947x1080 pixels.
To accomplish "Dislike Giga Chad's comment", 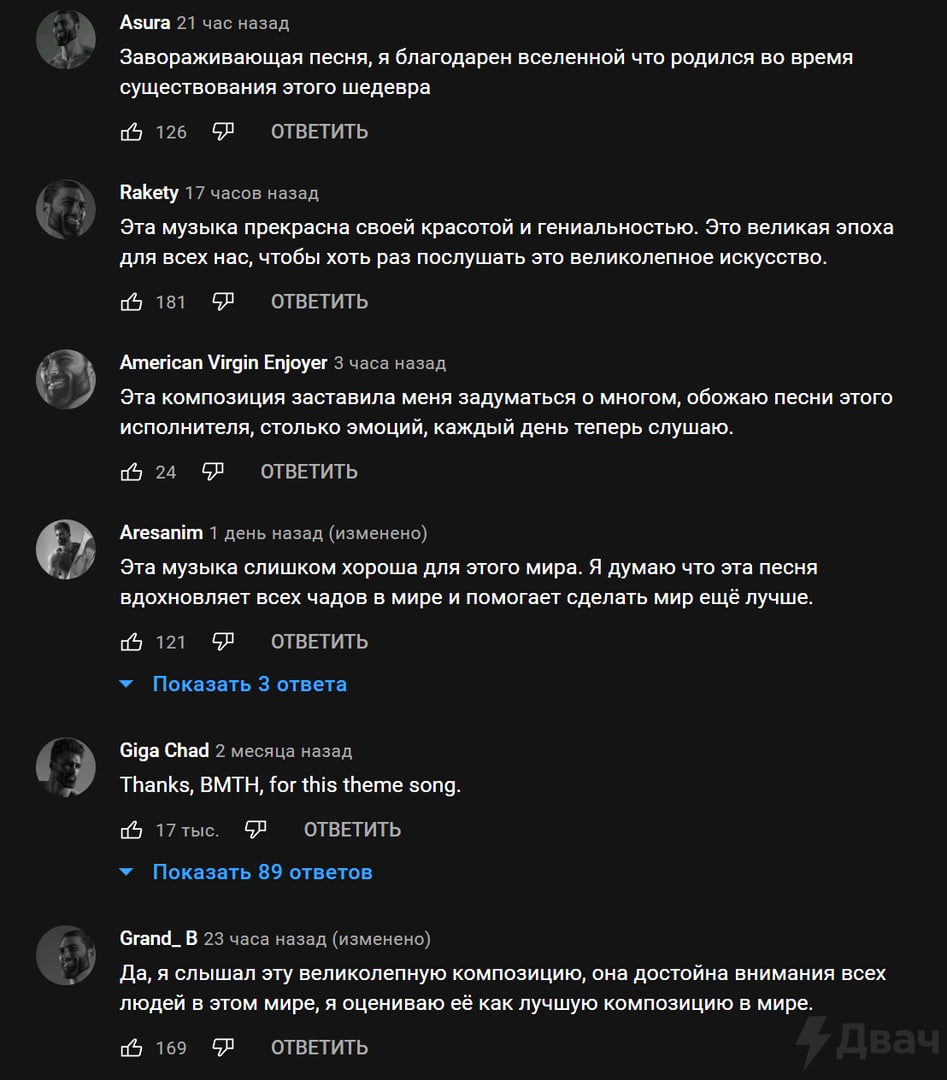I will click(256, 829).
